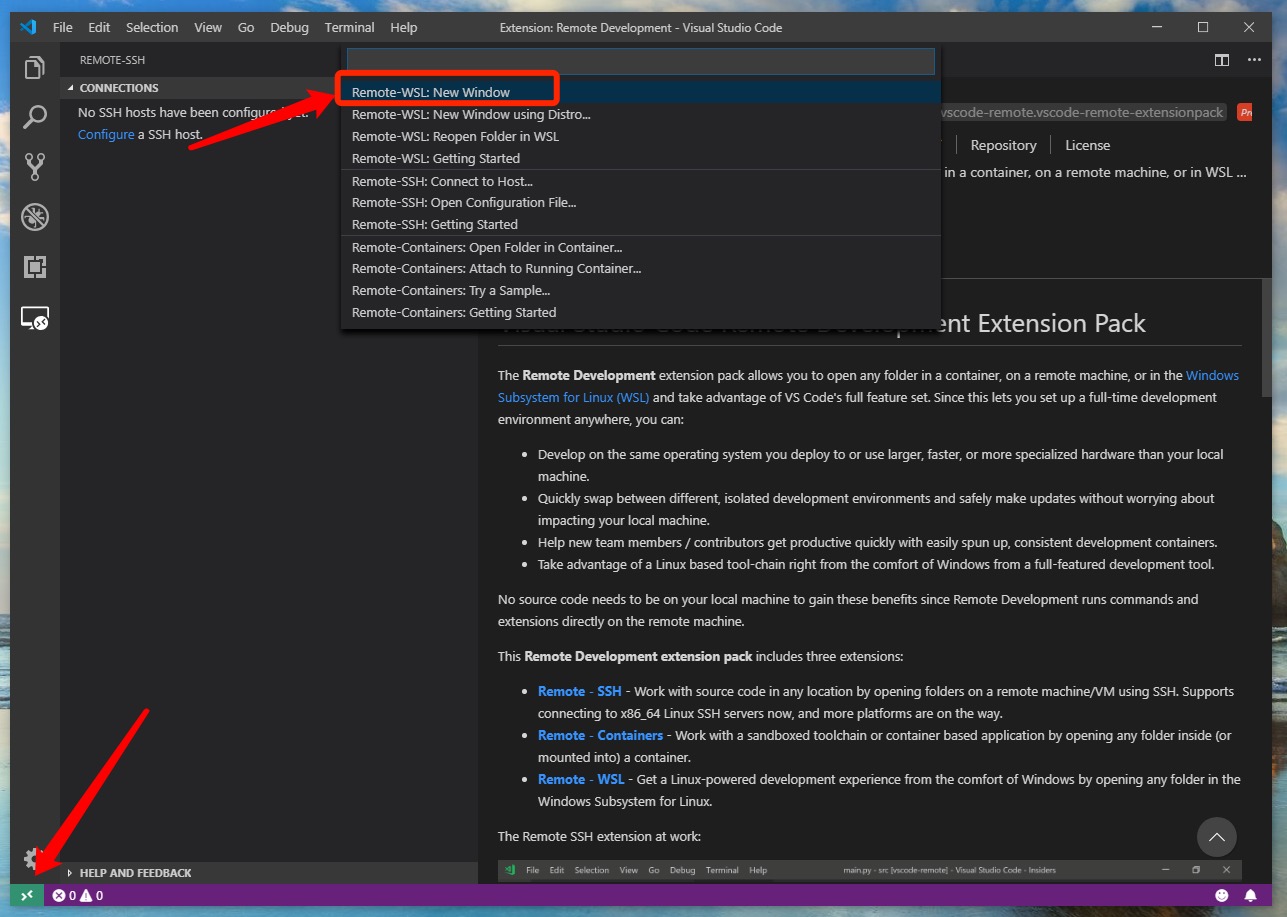Open the Debug menu
1287x917 pixels.
(x=290, y=27)
